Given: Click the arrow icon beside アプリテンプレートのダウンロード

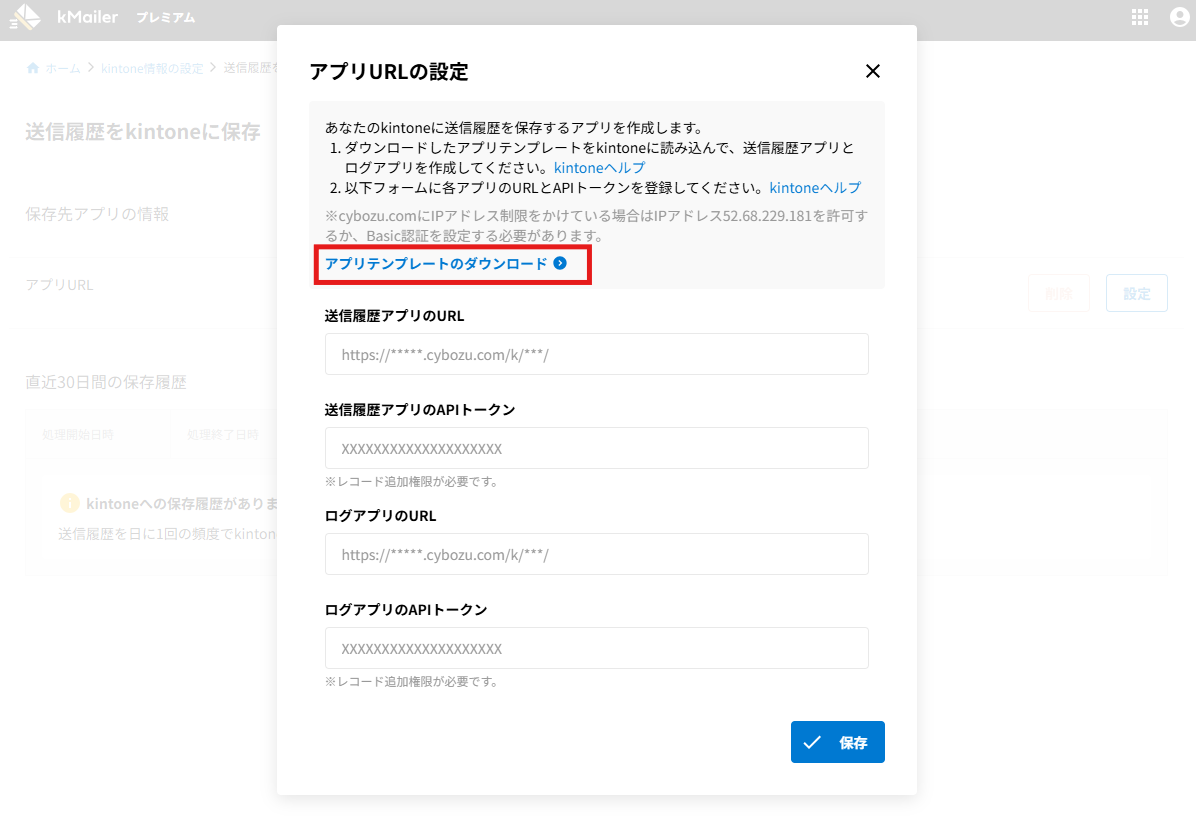Looking at the screenshot, I should point(560,263).
